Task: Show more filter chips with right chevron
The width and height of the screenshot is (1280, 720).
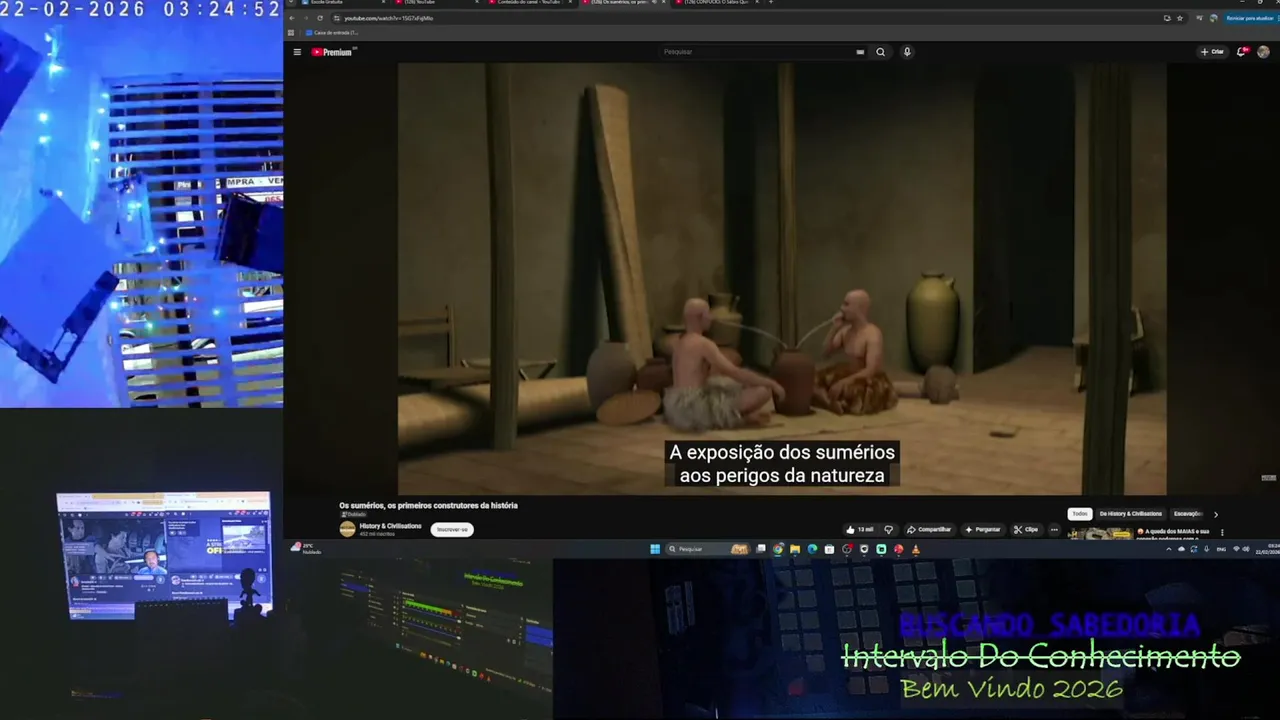Action: point(1216,514)
